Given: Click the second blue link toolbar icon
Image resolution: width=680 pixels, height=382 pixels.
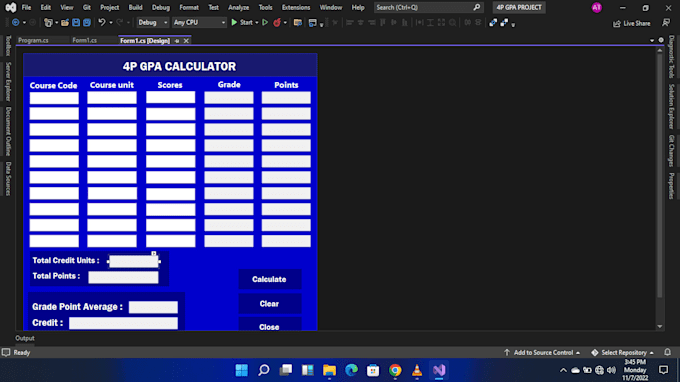Looking at the screenshot, I should (504, 23).
